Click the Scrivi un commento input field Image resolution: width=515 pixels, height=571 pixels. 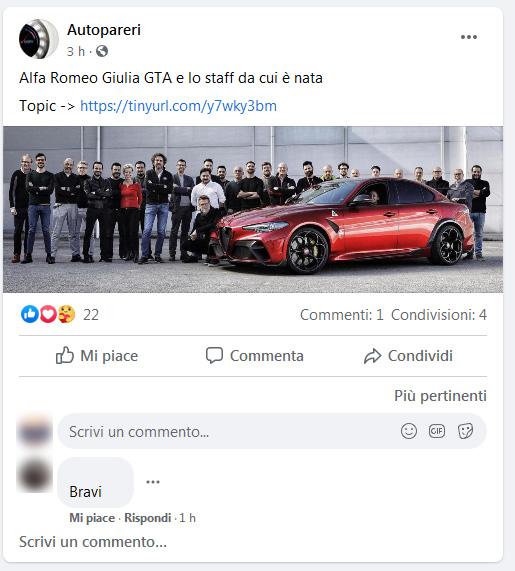pyautogui.click(x=272, y=431)
